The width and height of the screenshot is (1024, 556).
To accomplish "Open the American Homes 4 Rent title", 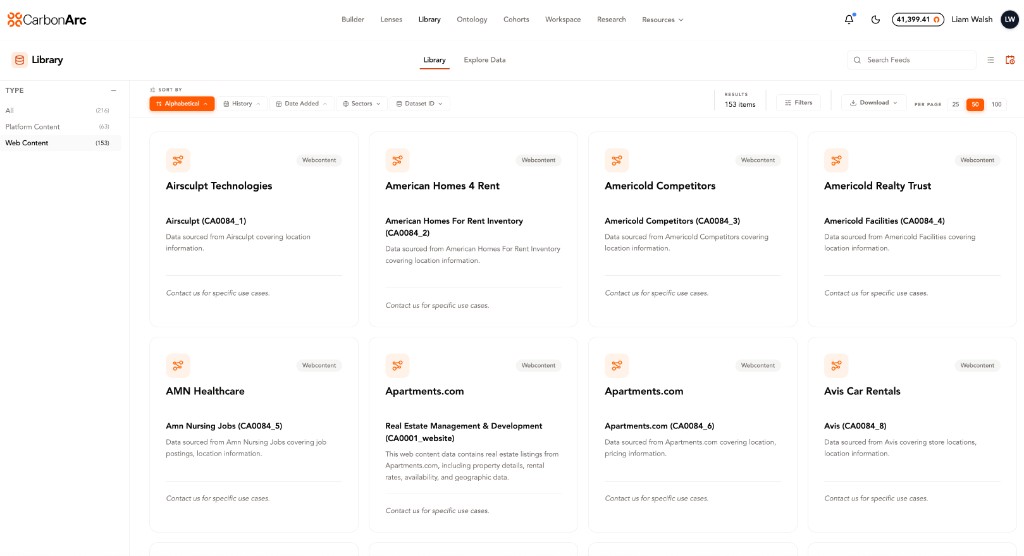I will pyautogui.click(x=442, y=186).
